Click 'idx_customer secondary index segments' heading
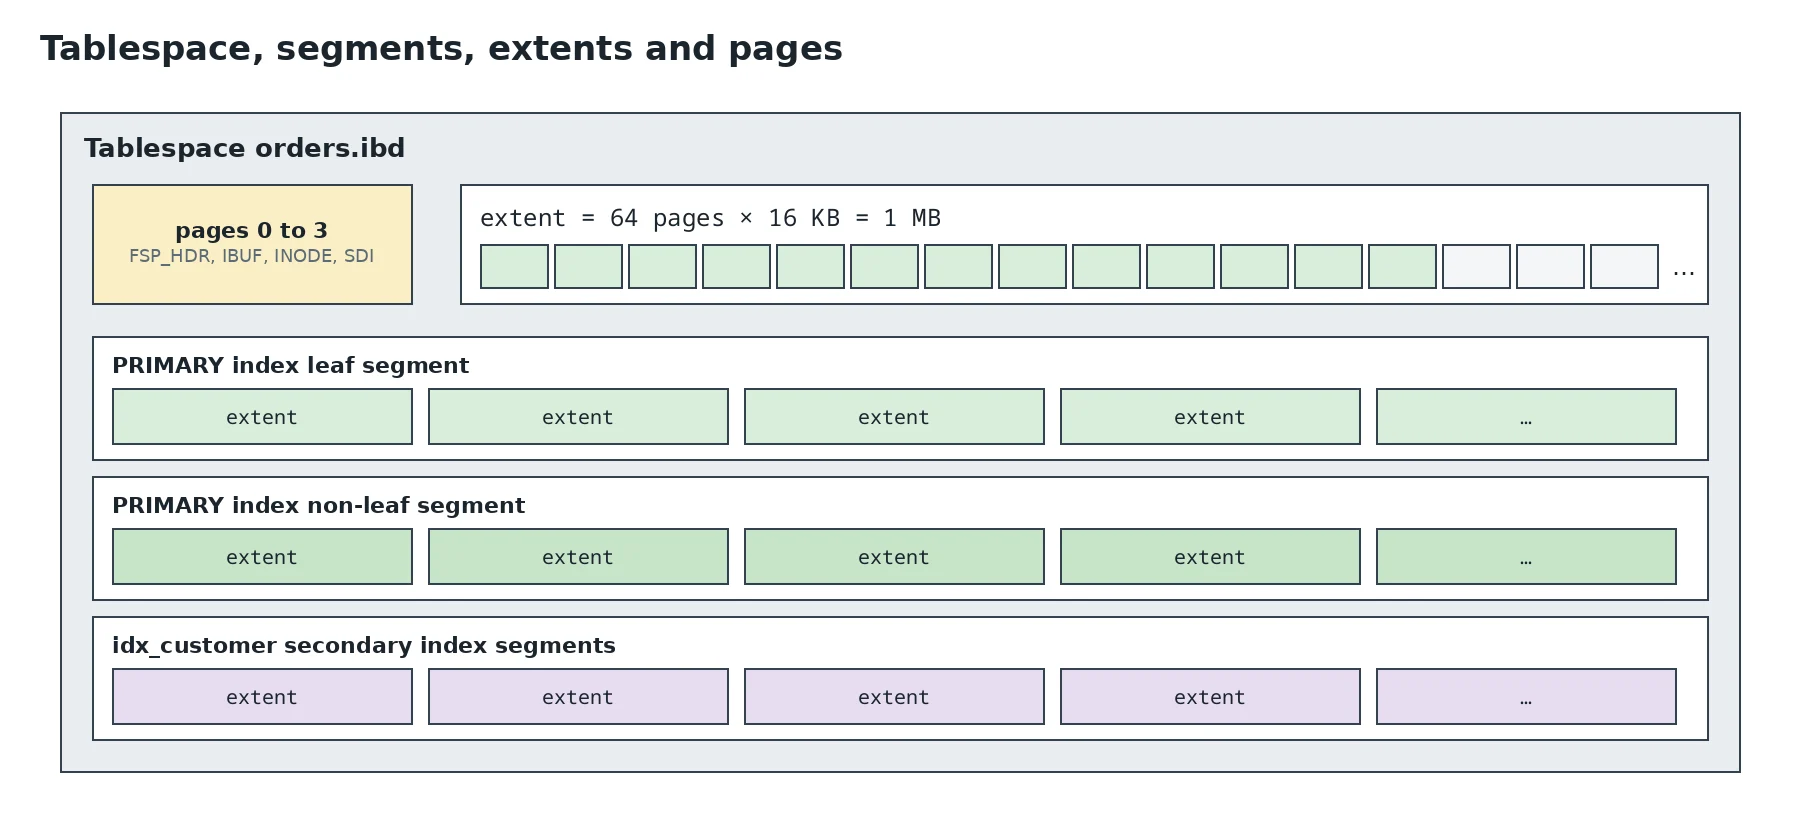 coord(364,646)
